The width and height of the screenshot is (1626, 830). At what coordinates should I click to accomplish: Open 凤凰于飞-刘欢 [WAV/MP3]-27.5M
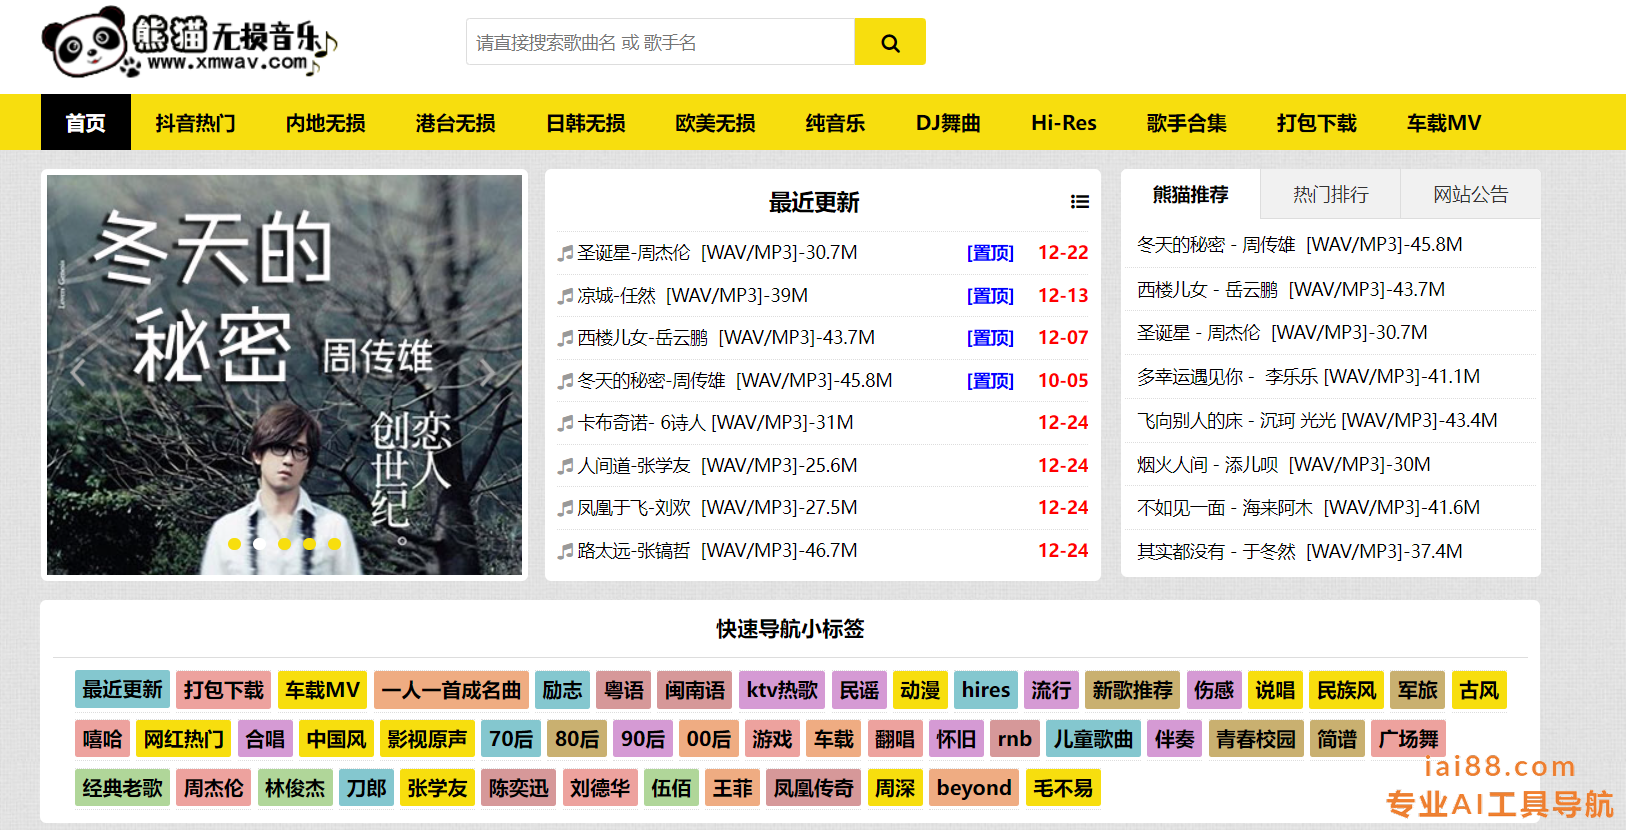[x=717, y=508]
